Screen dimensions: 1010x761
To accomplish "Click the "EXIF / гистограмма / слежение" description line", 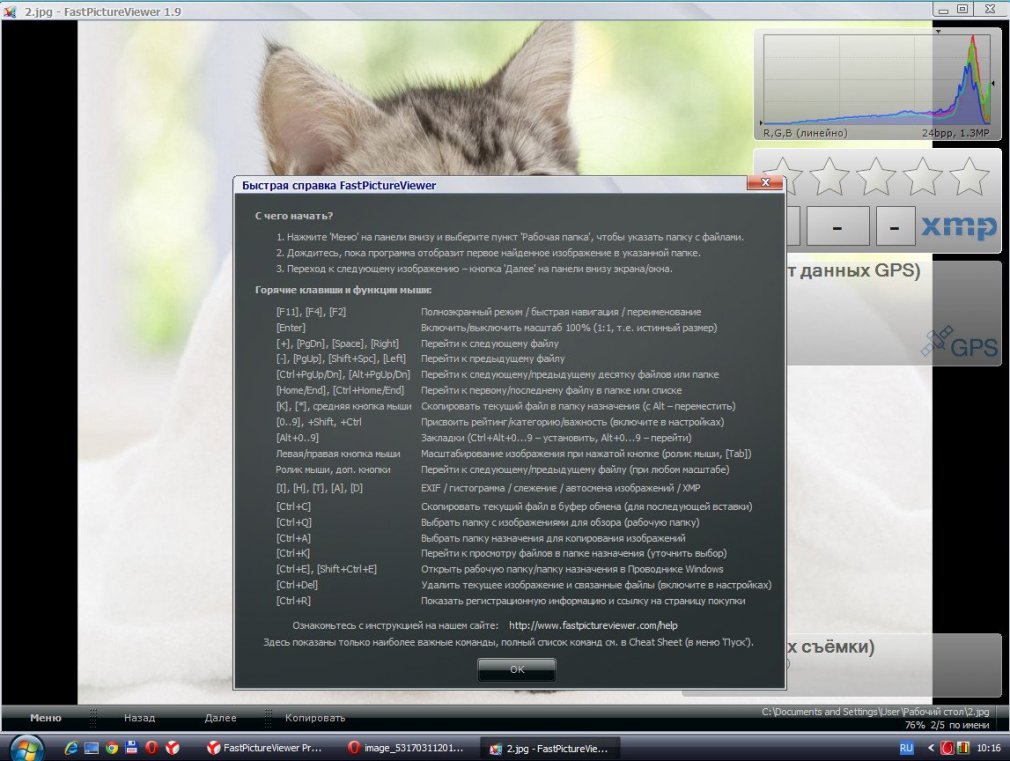I will point(560,488).
